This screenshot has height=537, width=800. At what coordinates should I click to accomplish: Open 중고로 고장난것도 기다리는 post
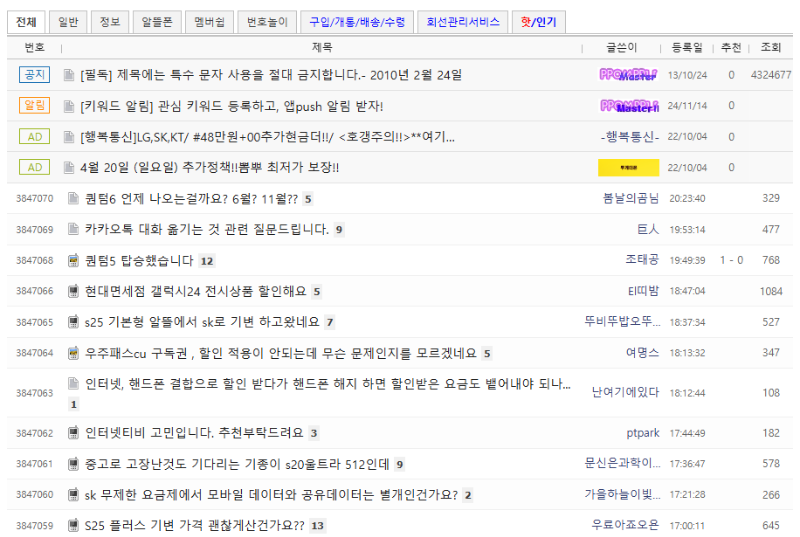pos(237,464)
